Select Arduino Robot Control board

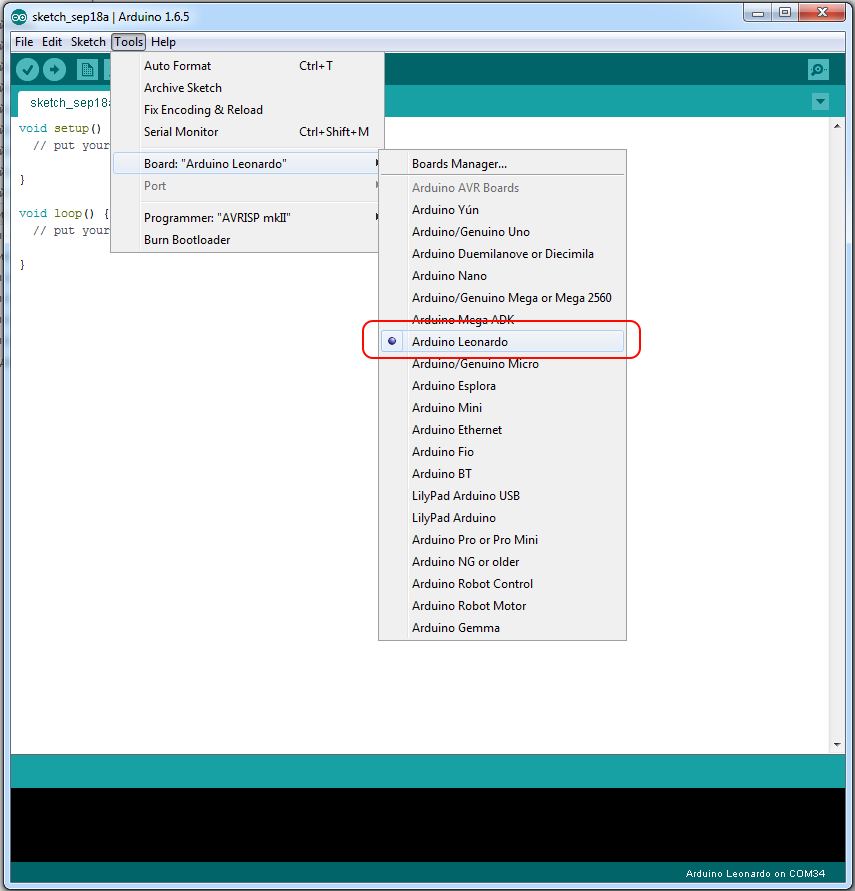[x=502, y=584]
